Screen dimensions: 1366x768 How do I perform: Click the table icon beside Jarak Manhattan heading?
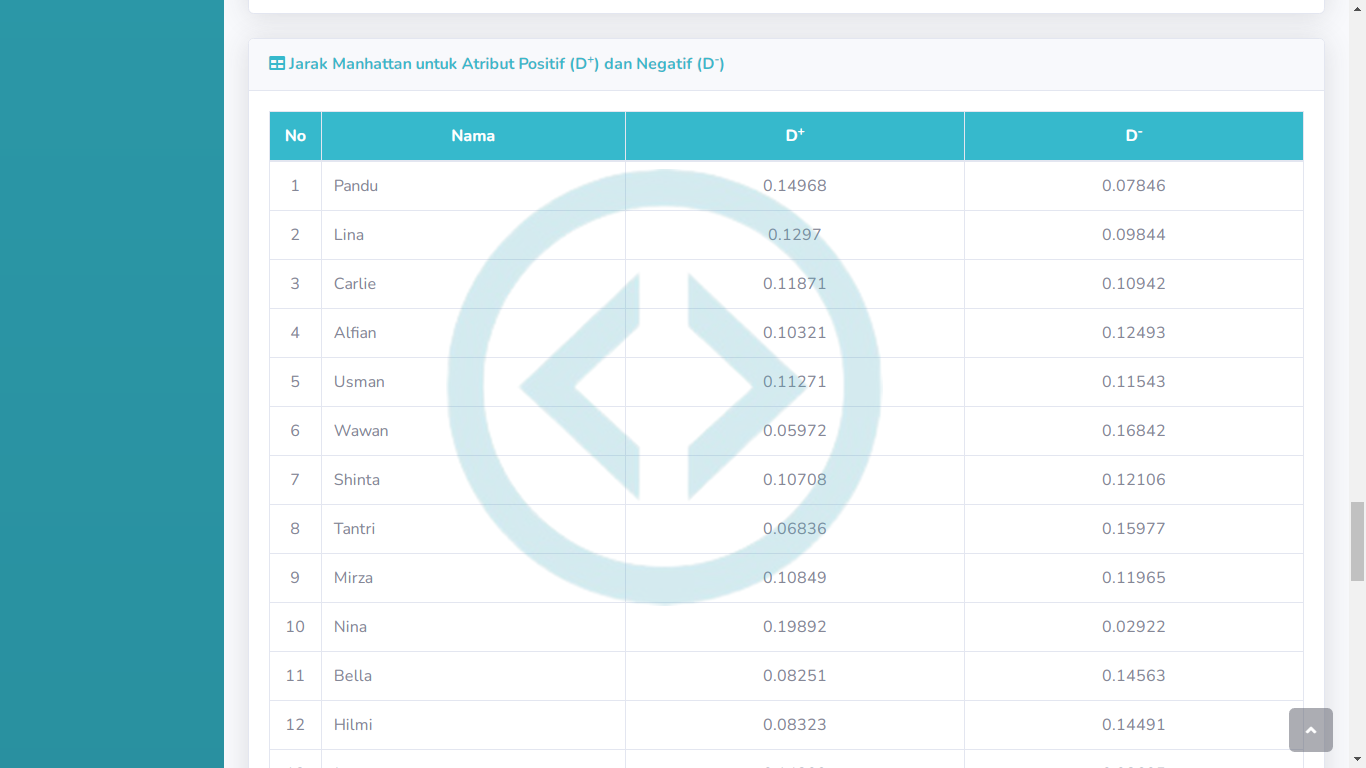click(x=277, y=64)
